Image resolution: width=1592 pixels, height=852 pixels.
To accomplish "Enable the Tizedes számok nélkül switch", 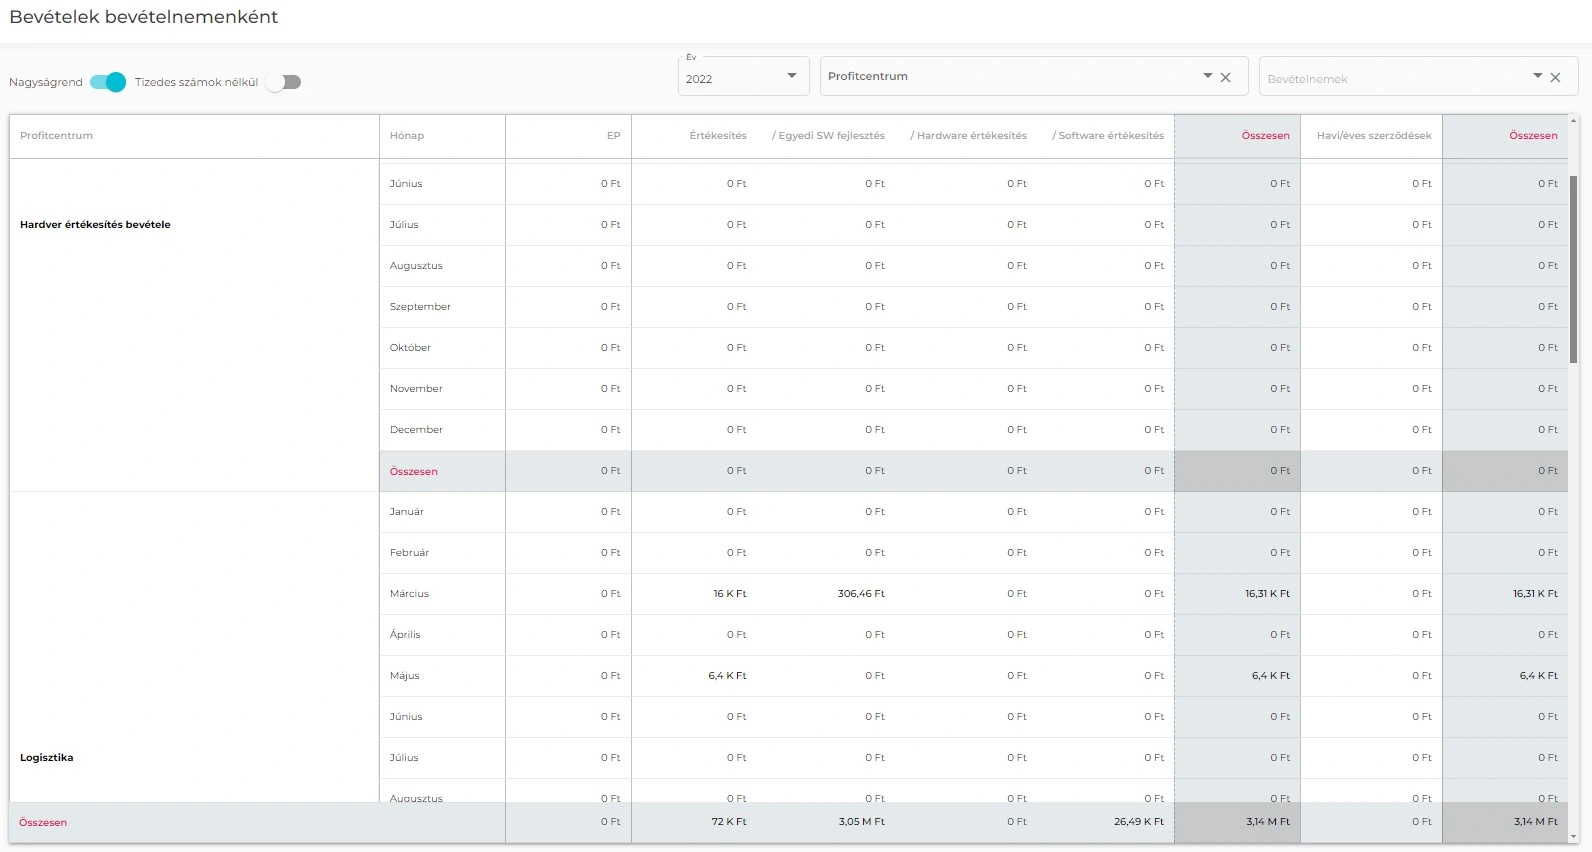I will [x=283, y=82].
